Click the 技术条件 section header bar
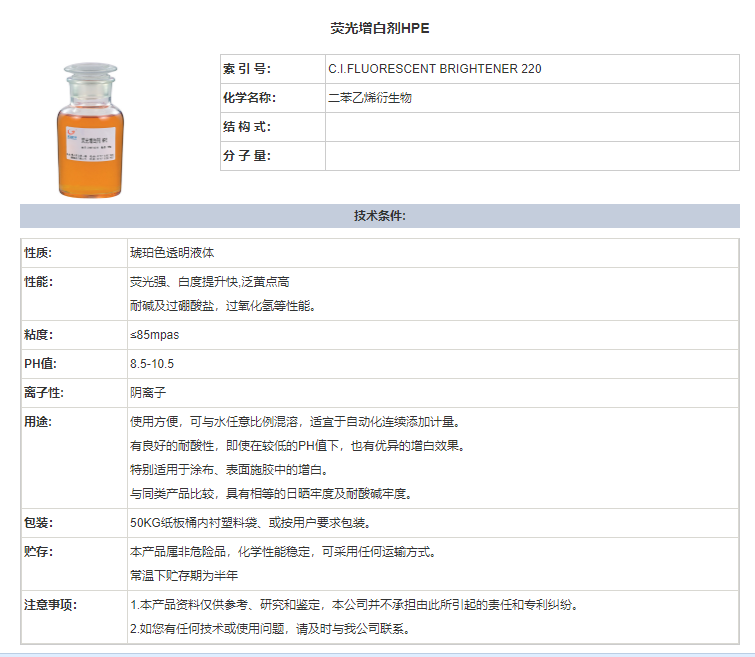This screenshot has width=755, height=657. pyautogui.click(x=379, y=216)
